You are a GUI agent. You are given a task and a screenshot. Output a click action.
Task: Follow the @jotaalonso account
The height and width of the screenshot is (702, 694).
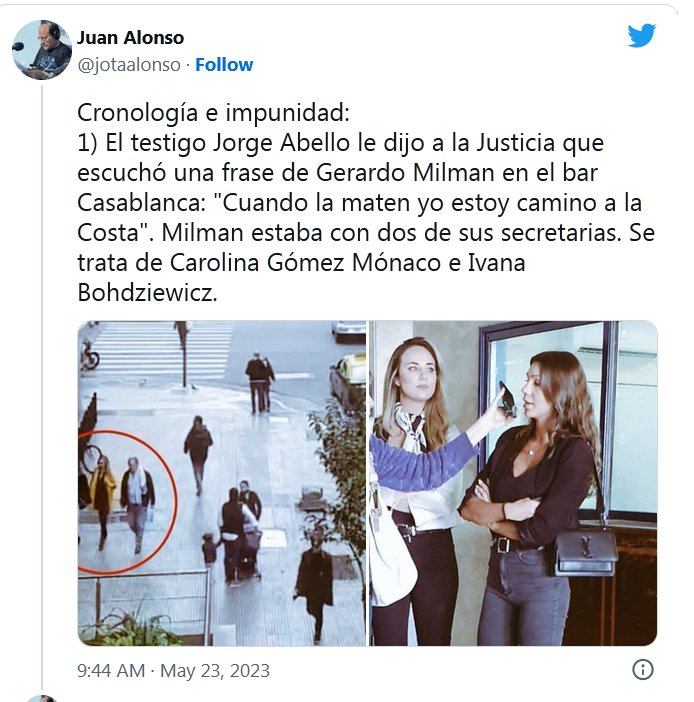click(224, 65)
